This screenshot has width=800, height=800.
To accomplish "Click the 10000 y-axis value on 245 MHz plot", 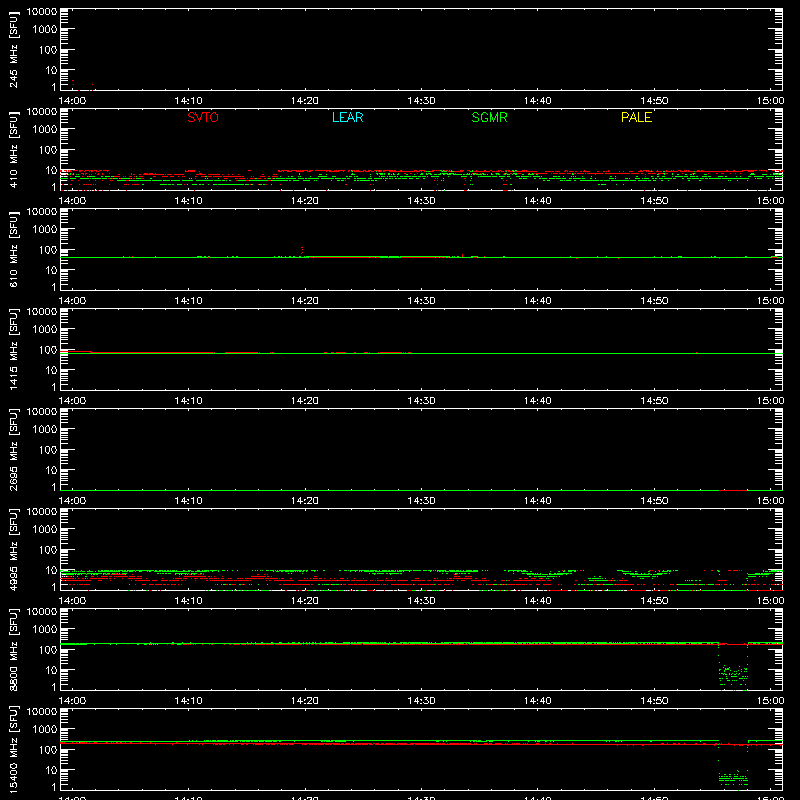I will click(42, 12).
